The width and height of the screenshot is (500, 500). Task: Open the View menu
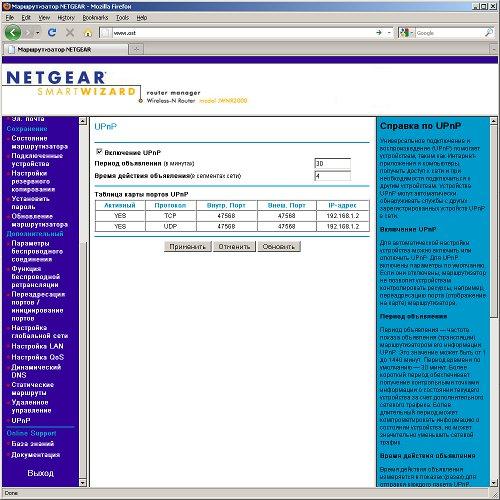(x=44, y=18)
